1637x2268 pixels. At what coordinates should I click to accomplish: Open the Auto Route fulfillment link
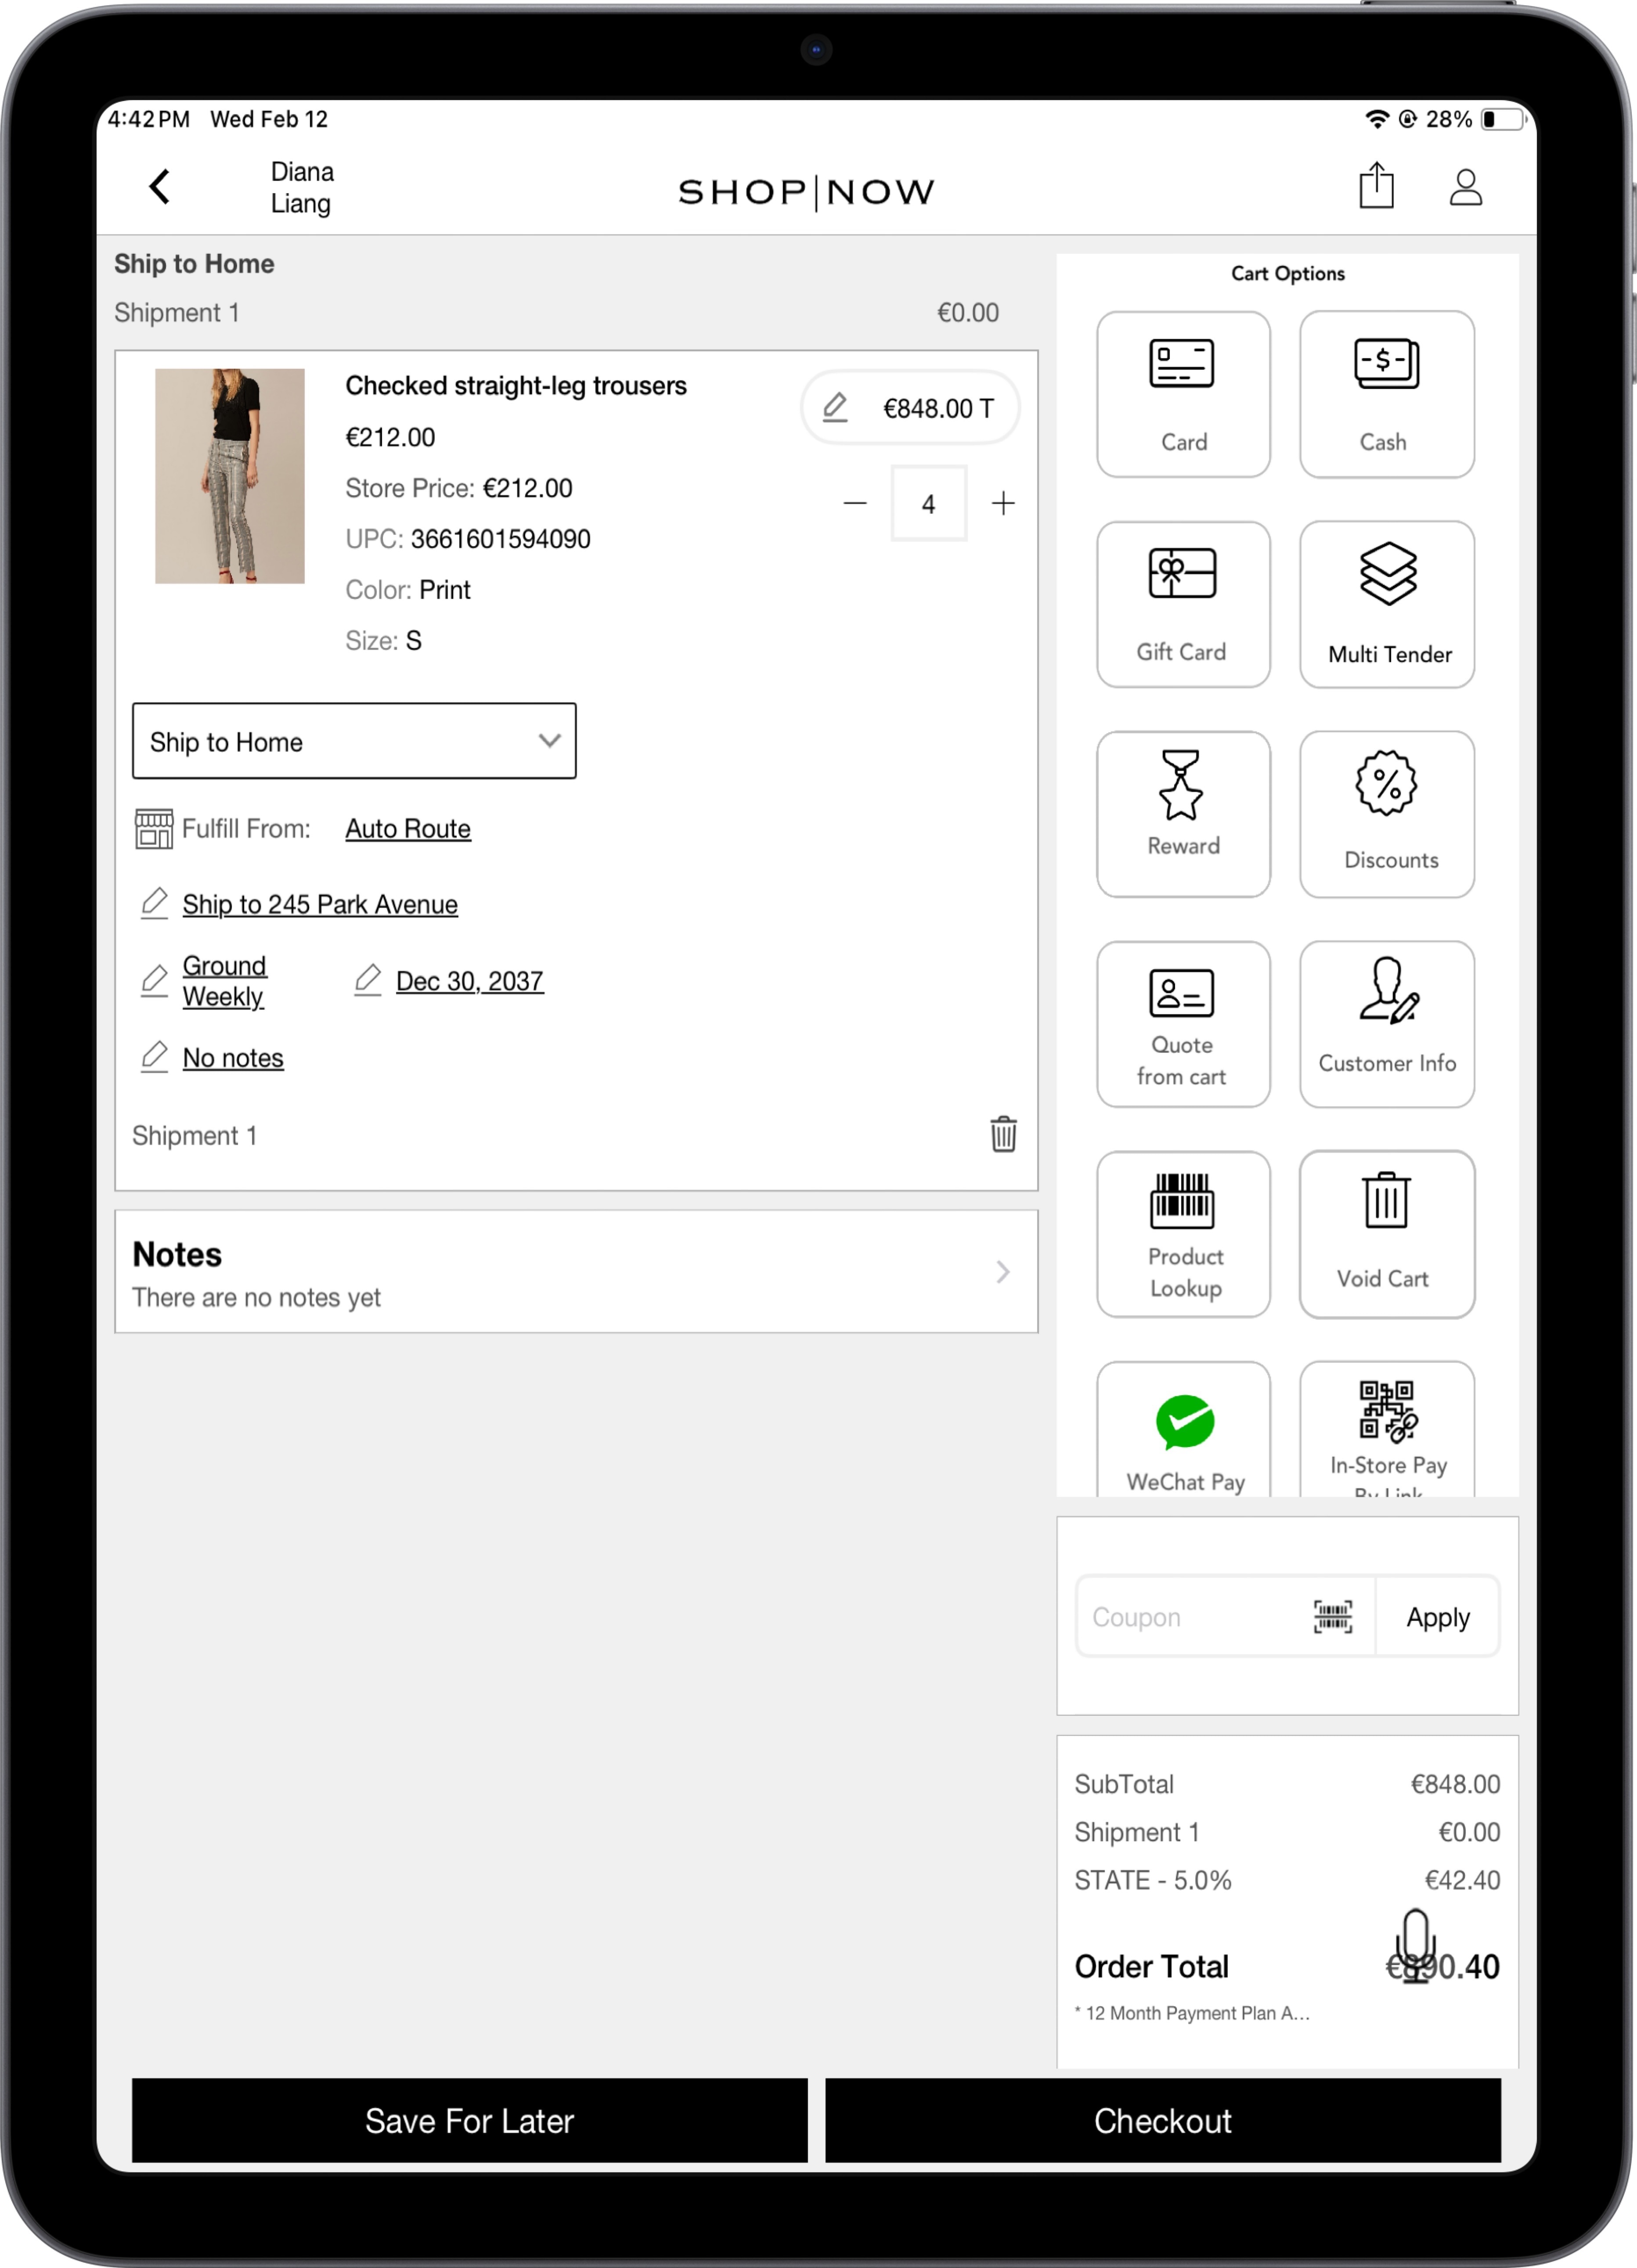[x=407, y=828]
